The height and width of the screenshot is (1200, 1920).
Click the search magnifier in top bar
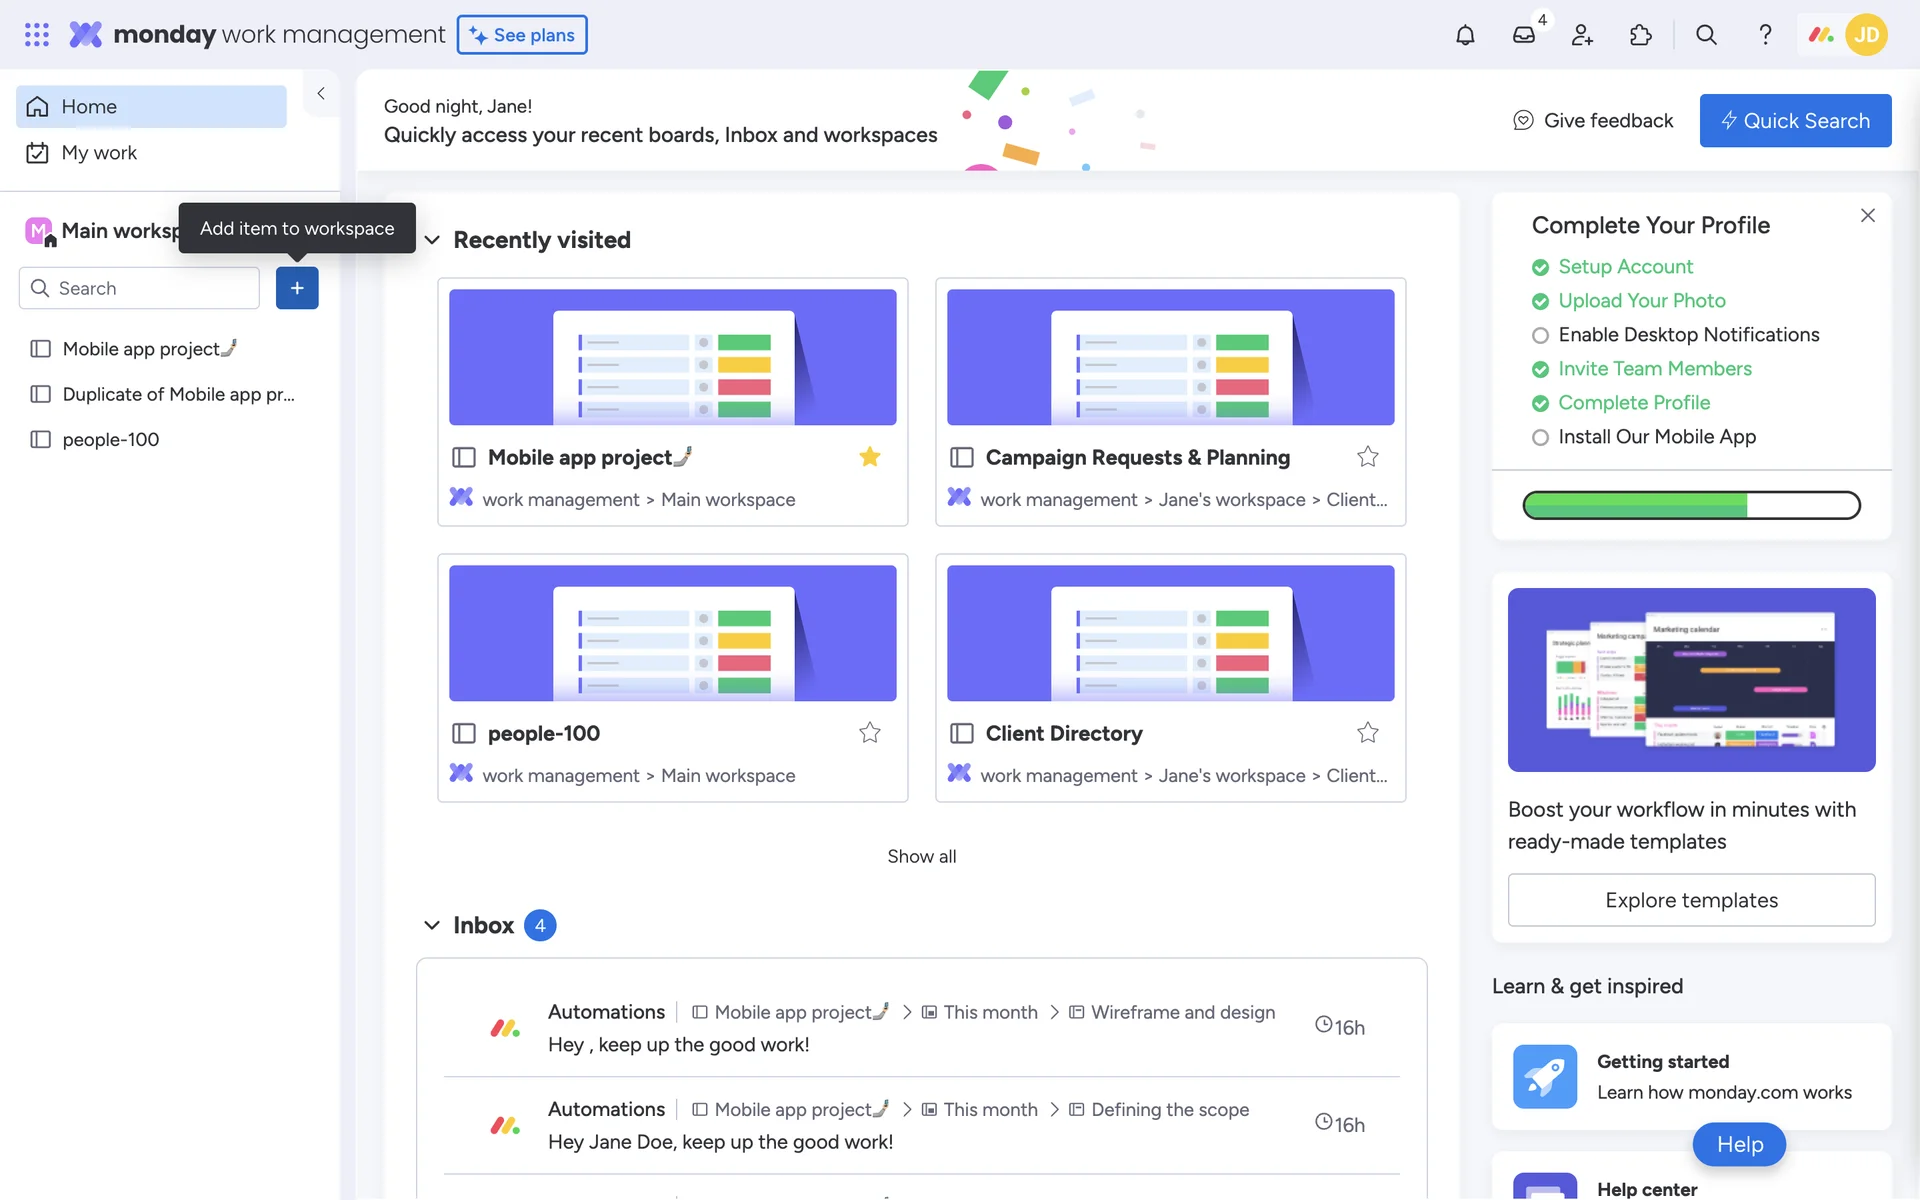(1706, 35)
